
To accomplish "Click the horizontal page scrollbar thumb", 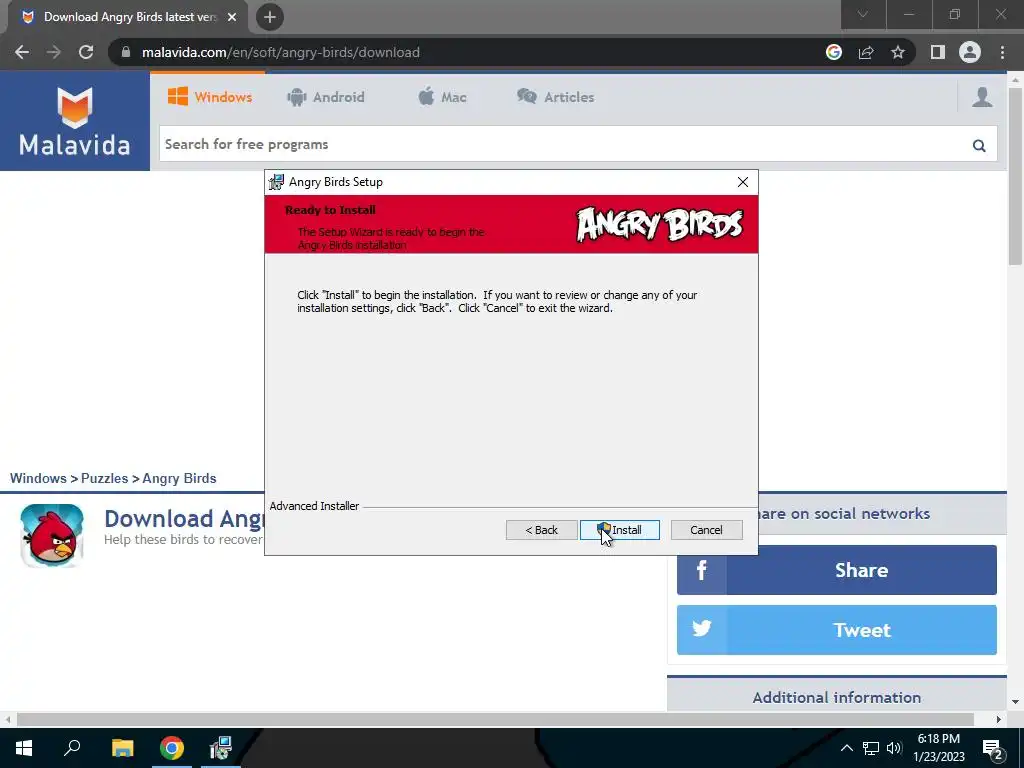I will click(495, 719).
